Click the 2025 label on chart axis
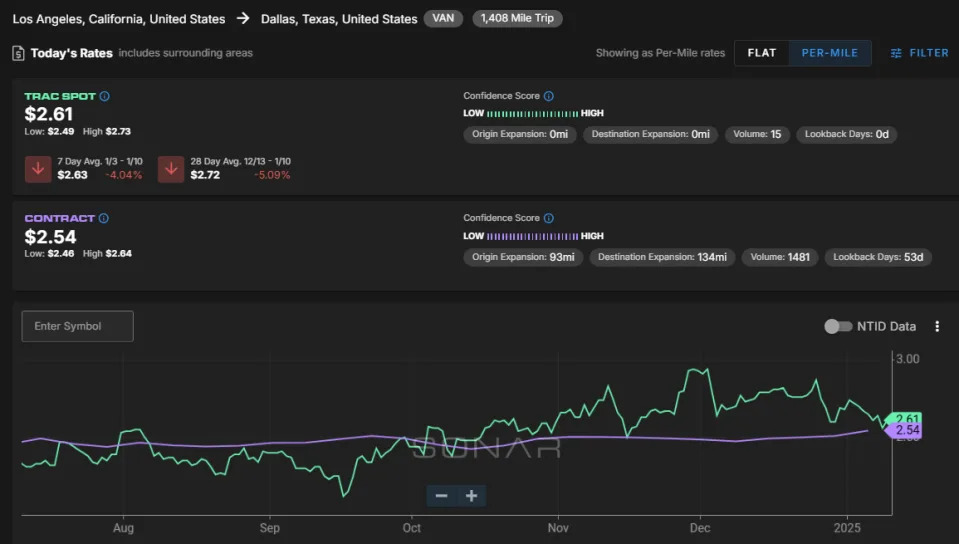 847,527
